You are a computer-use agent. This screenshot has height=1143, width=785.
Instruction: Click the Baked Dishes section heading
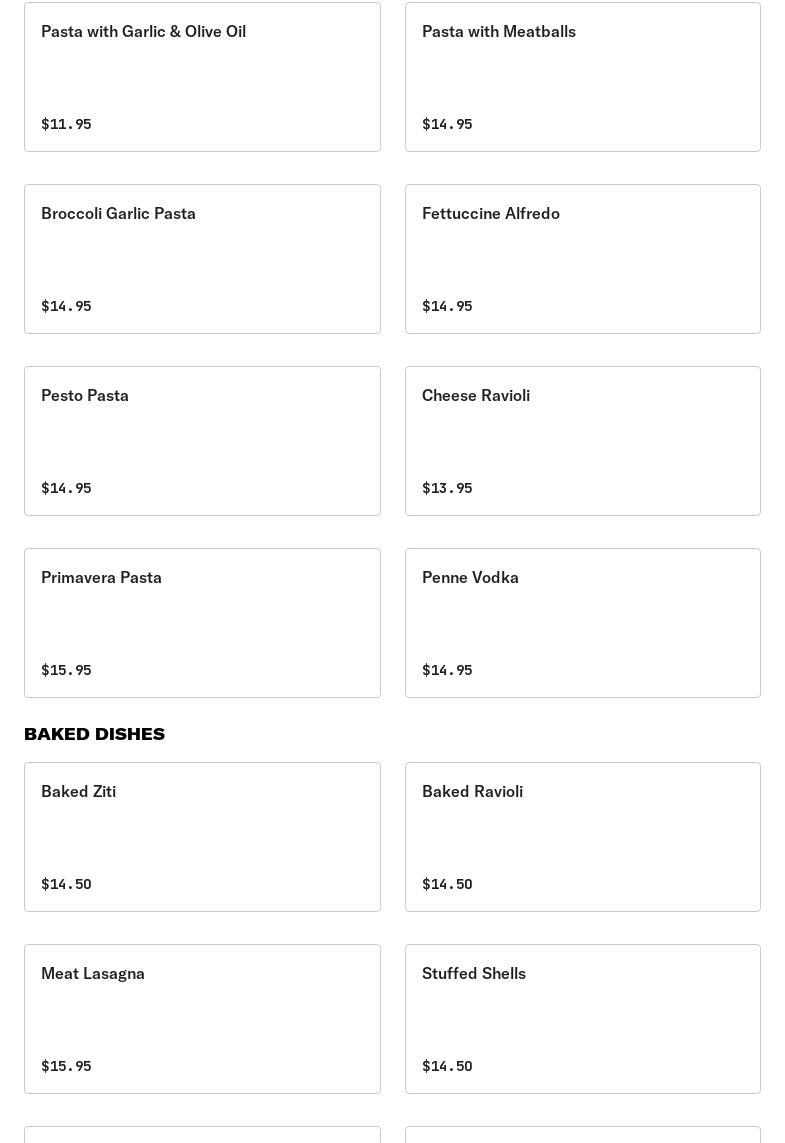point(95,734)
